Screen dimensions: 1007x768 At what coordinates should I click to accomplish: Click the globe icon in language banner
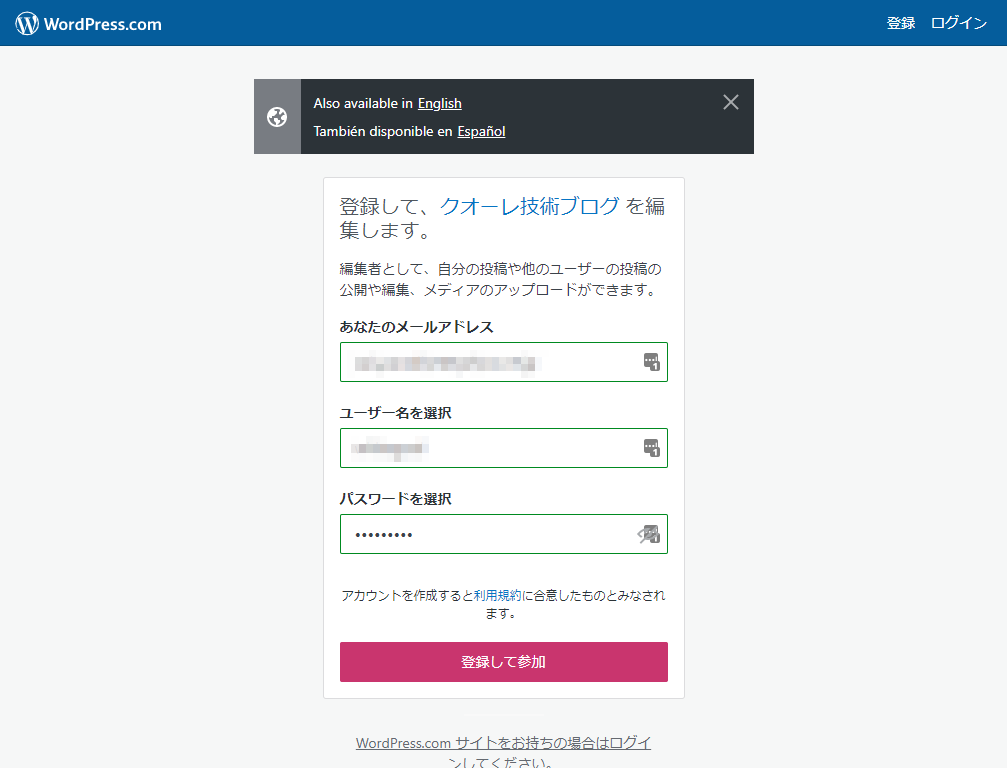coord(277,117)
